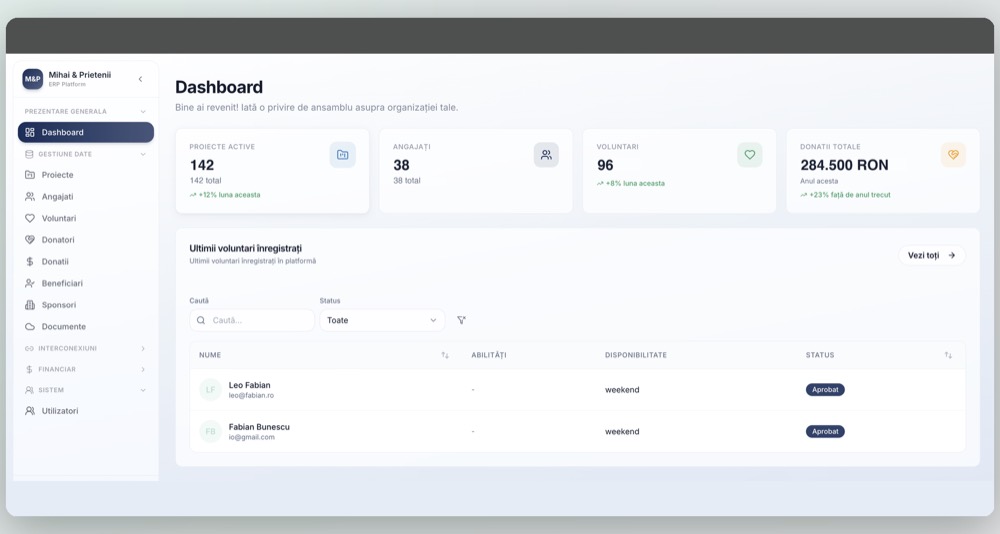Click the people icon in Angajati card

pos(546,155)
